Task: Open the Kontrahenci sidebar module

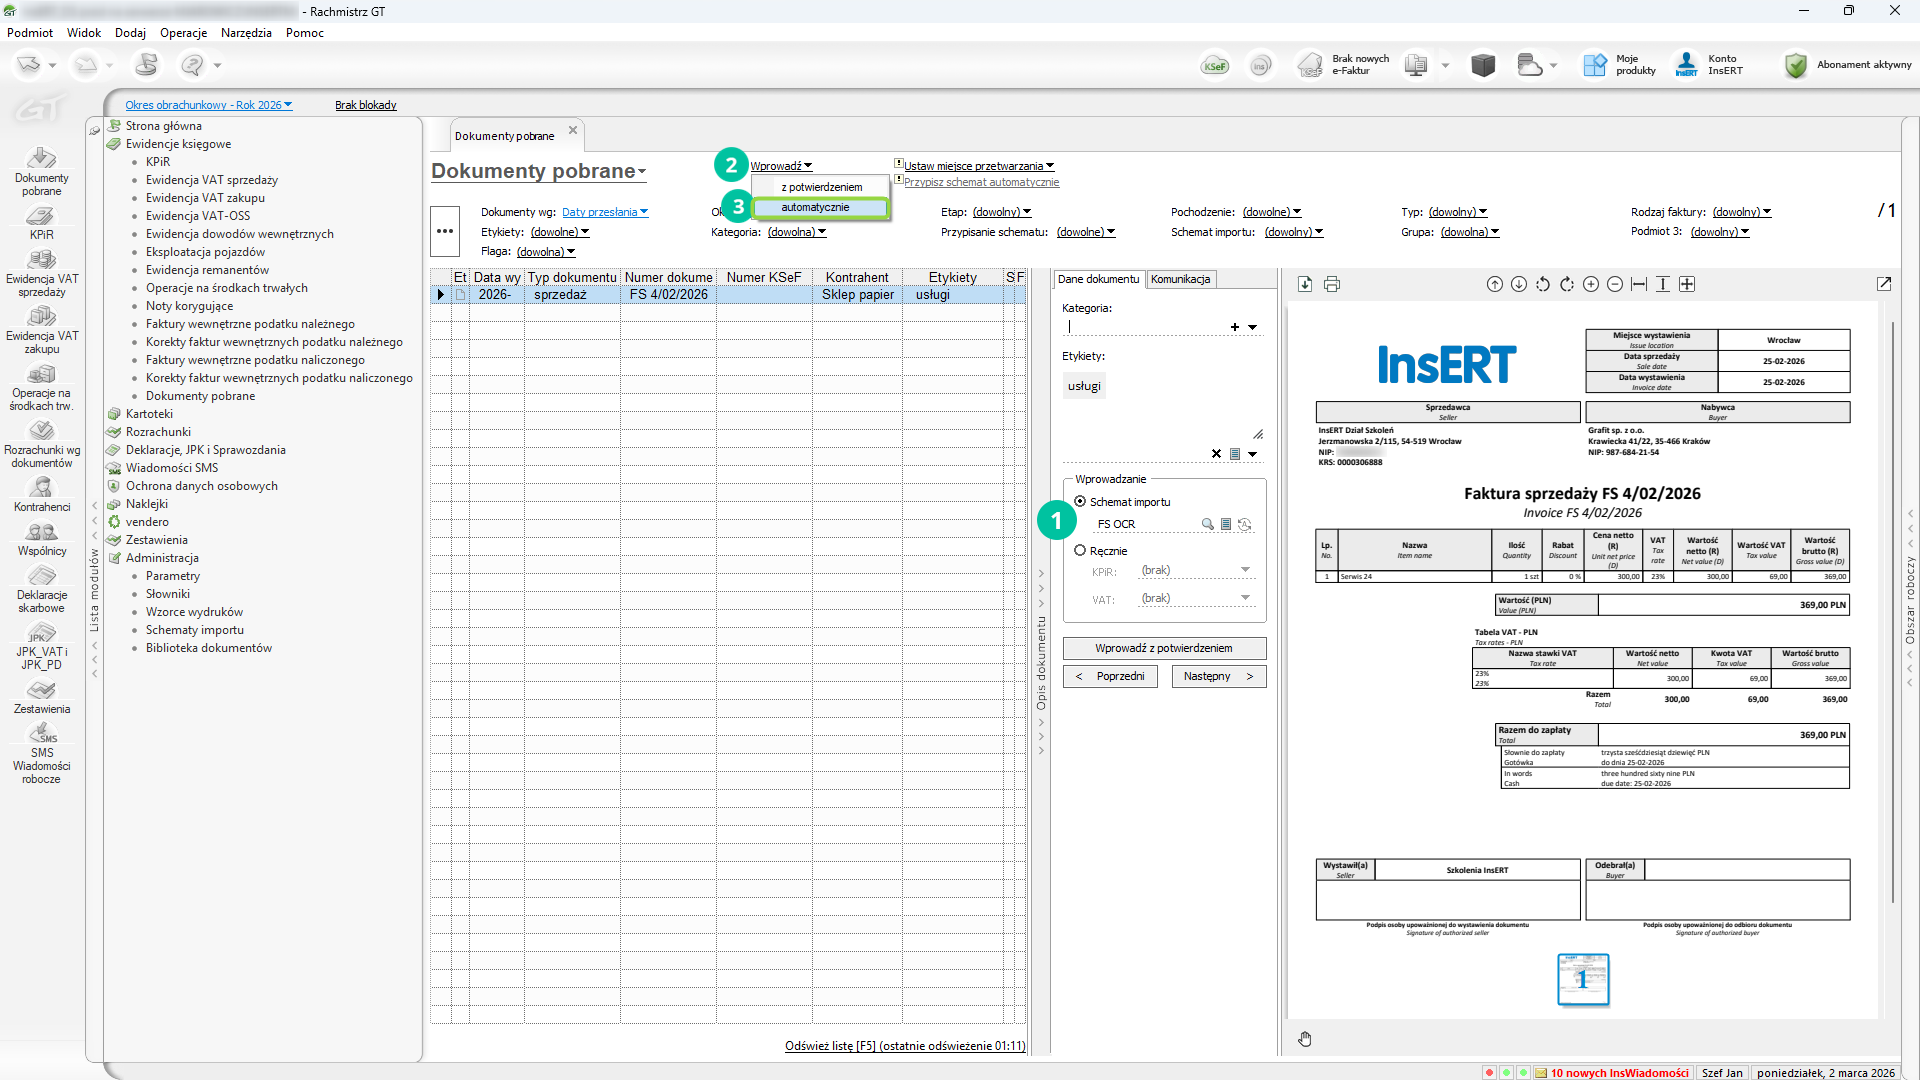Action: click(41, 494)
